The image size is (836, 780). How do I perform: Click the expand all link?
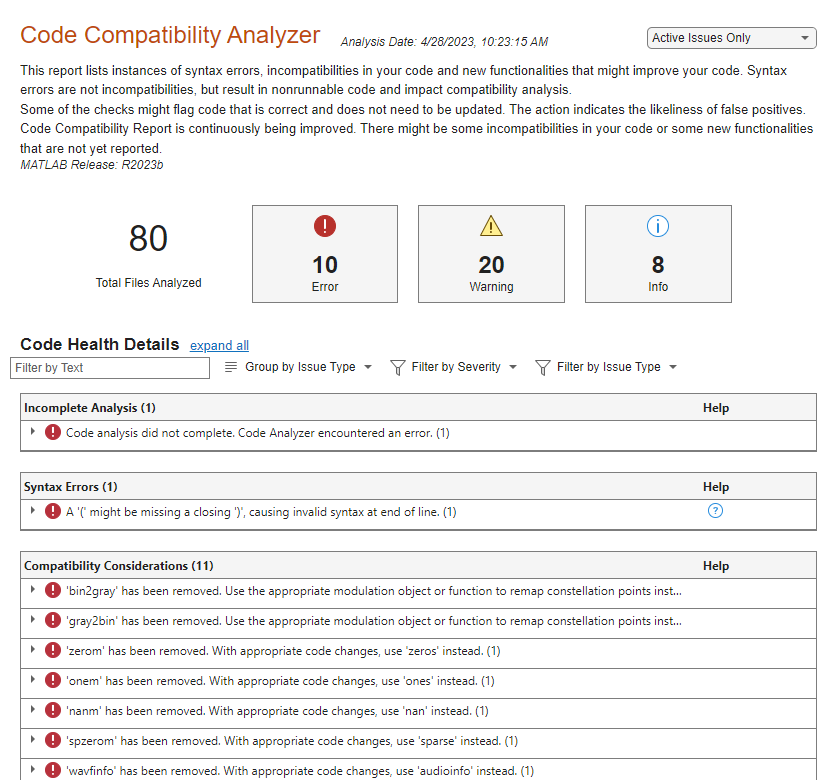[x=219, y=345]
